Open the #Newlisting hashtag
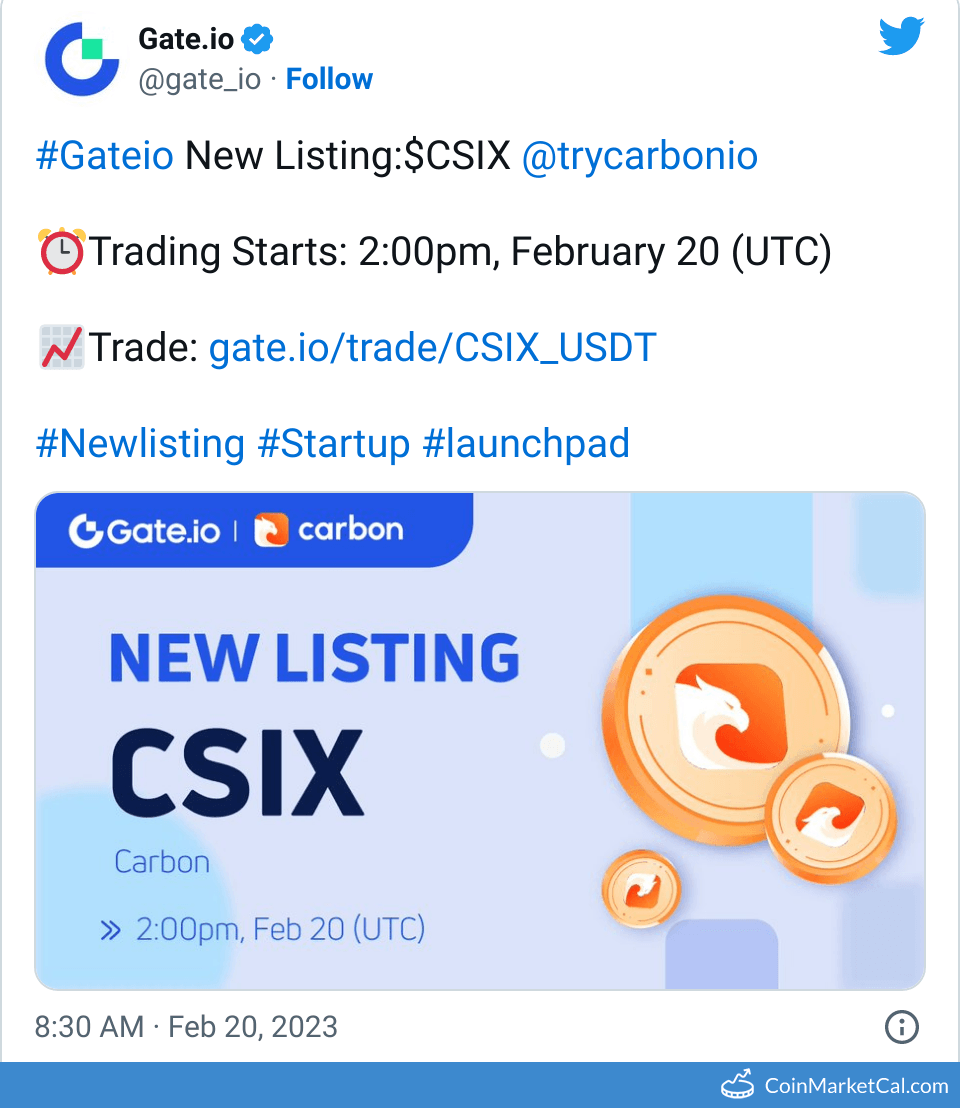Viewport: 960px width, 1108px height. [140, 443]
